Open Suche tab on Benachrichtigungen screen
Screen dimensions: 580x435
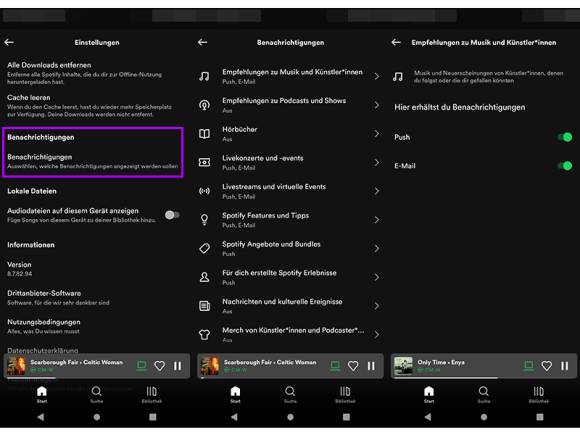click(x=290, y=395)
